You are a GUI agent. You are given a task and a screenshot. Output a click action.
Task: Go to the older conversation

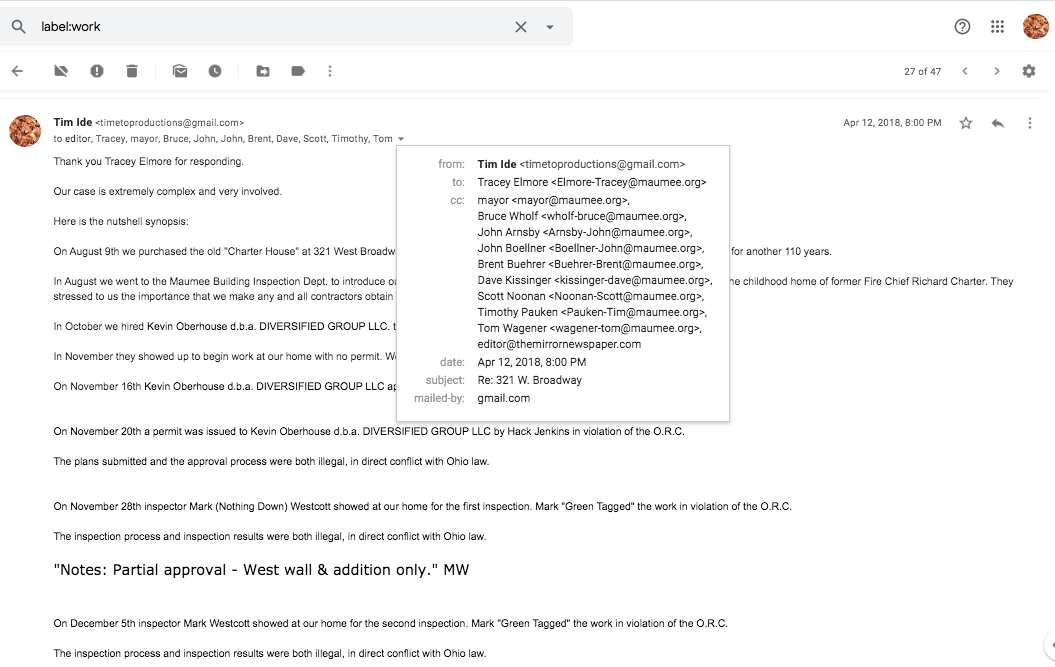tap(996, 71)
